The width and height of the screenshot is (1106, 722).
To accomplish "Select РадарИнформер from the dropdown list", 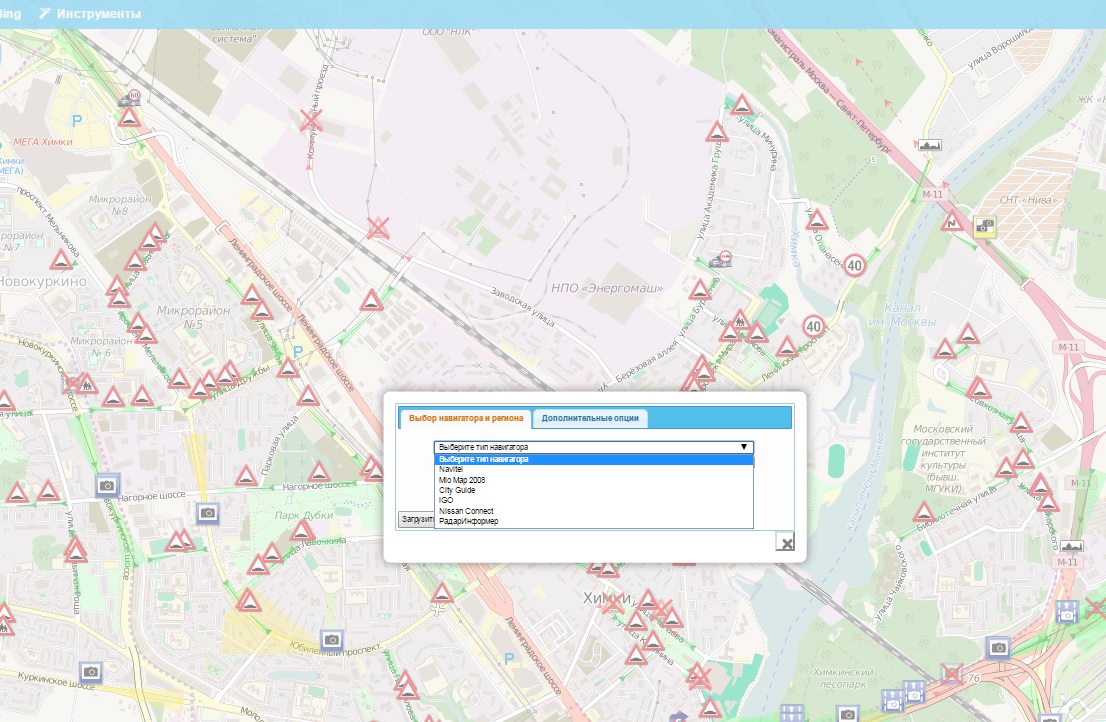I will [x=468, y=521].
